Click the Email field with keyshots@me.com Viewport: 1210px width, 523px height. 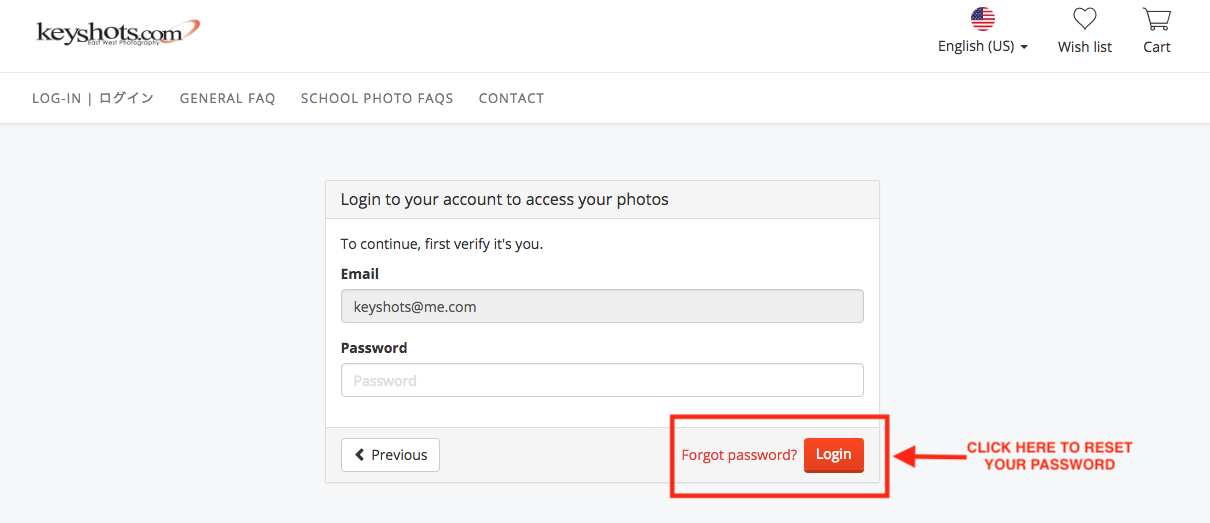[x=602, y=307]
